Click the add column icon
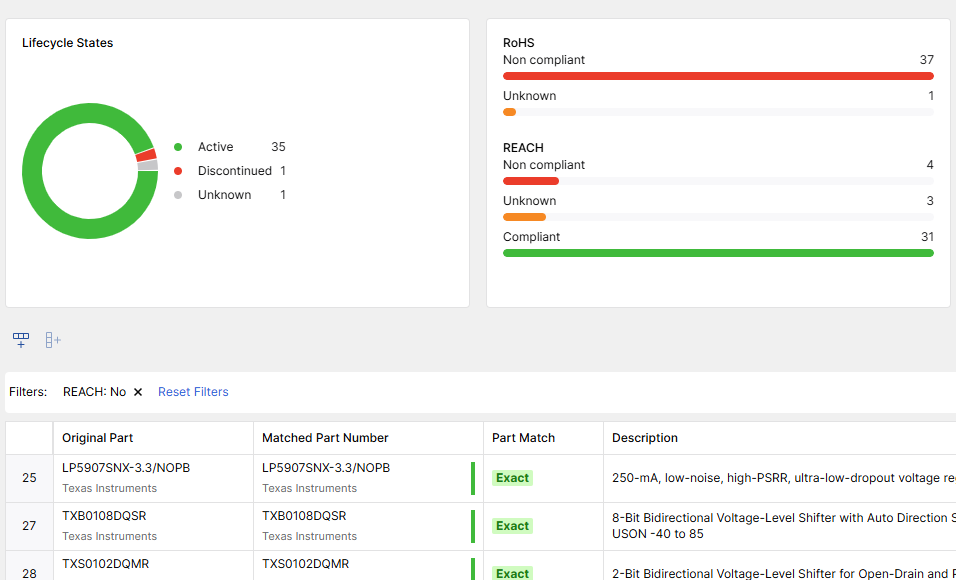 point(53,340)
